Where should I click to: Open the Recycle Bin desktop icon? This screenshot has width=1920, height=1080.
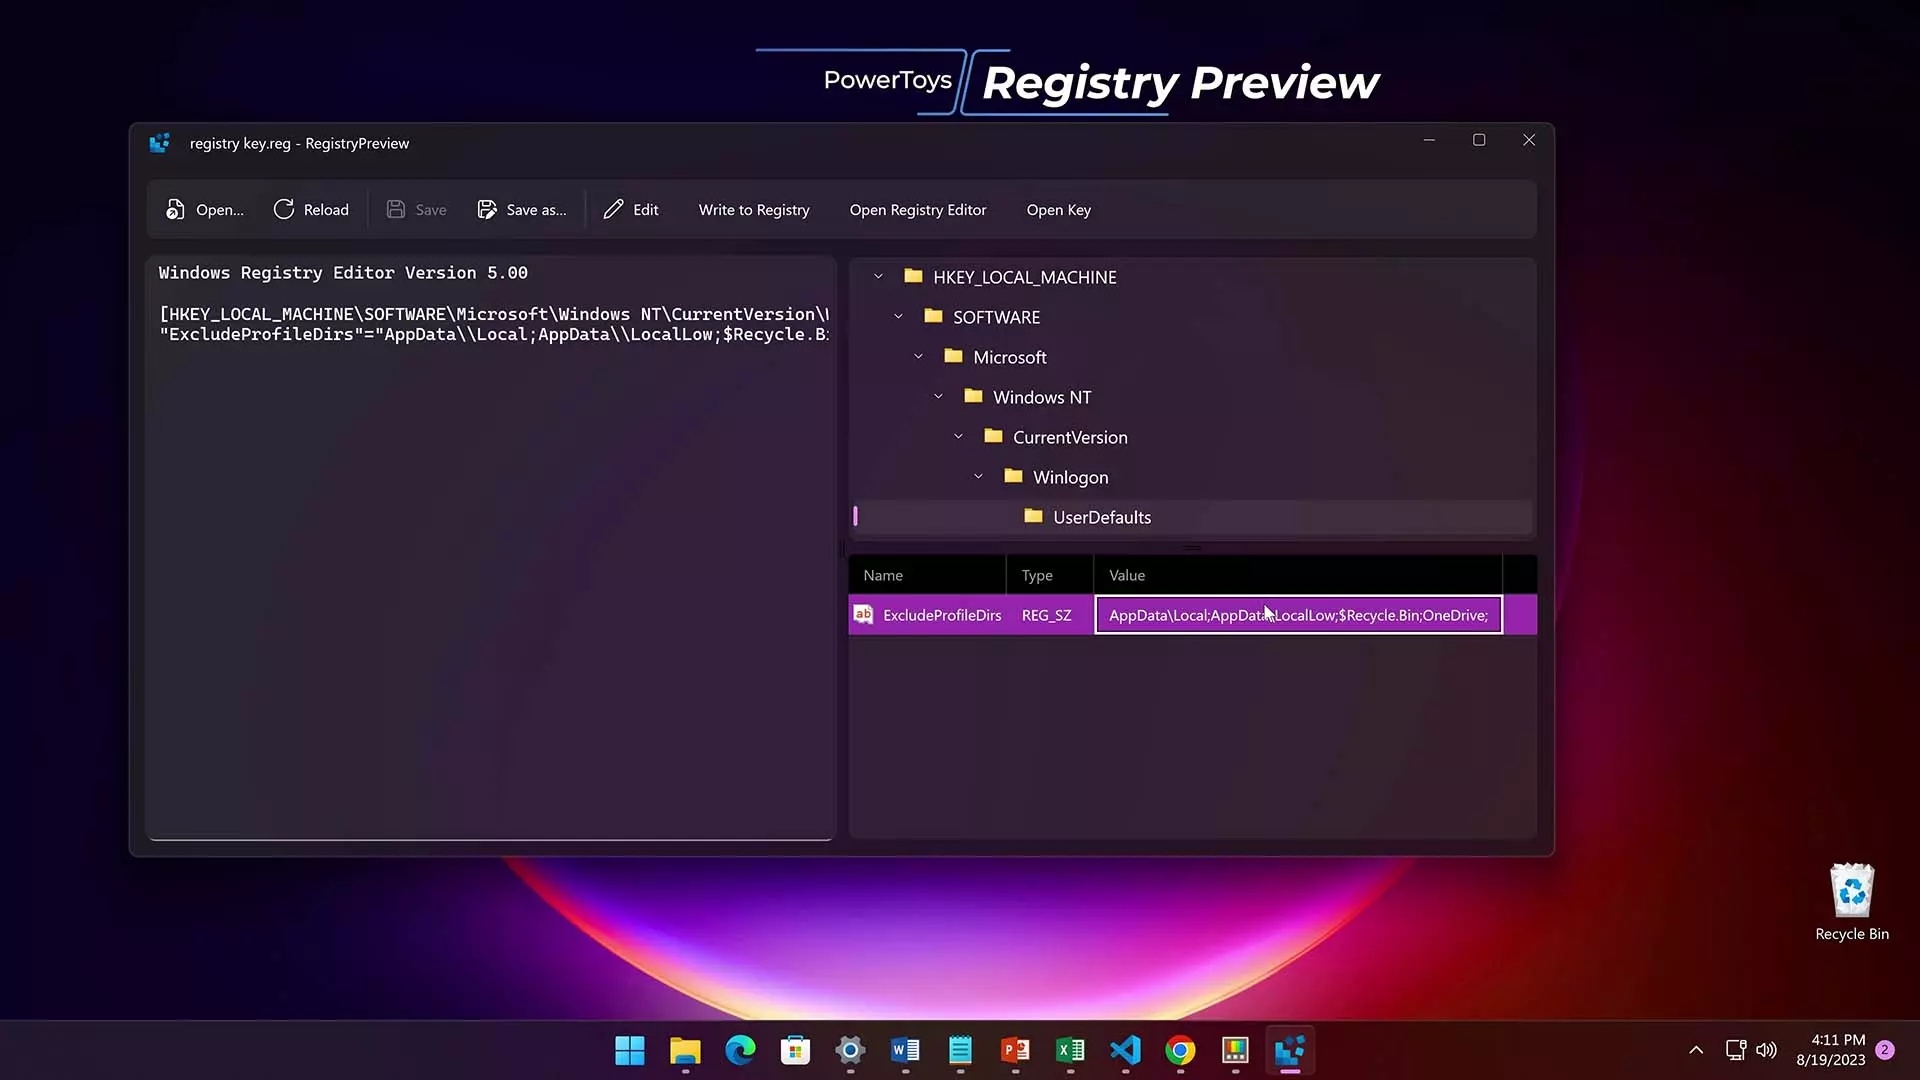[1852, 901]
